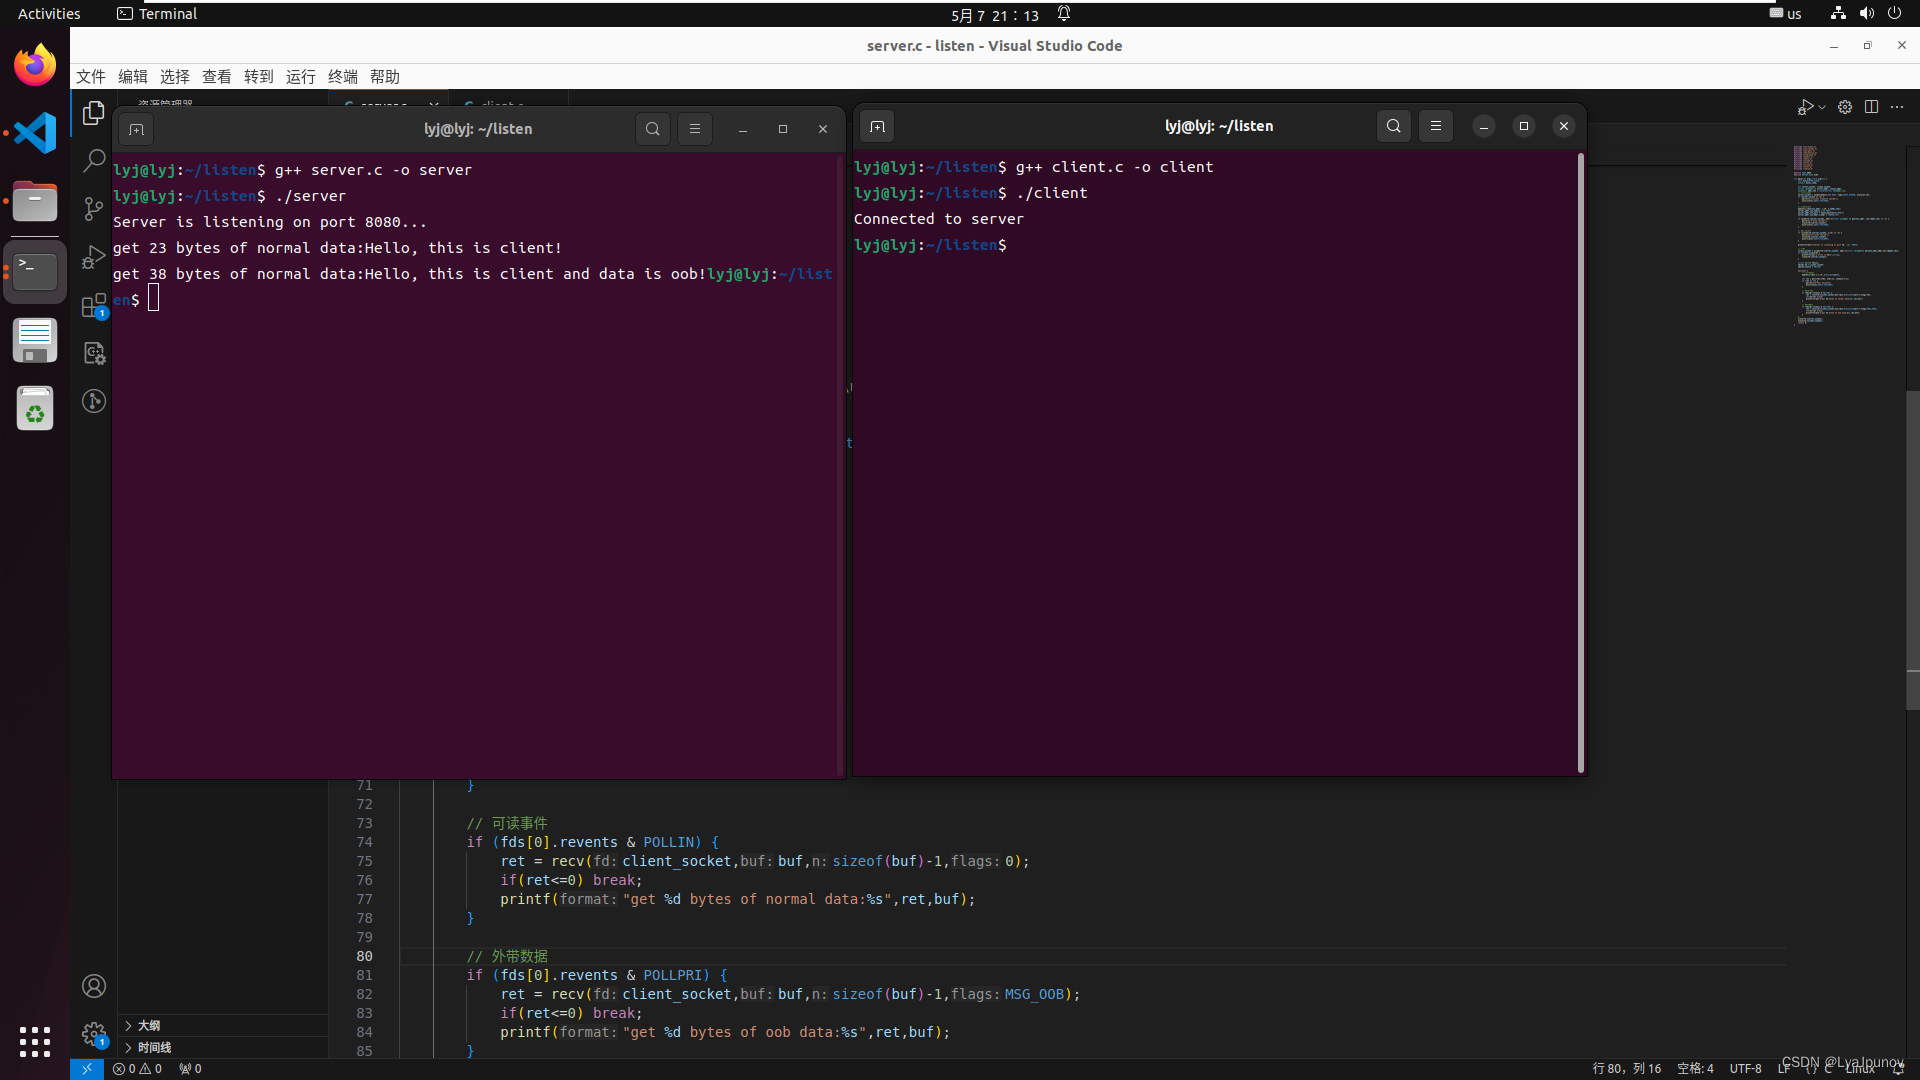The height and width of the screenshot is (1080, 1920).
Task: Expand the 大纲 outline section
Action: [224, 1026]
